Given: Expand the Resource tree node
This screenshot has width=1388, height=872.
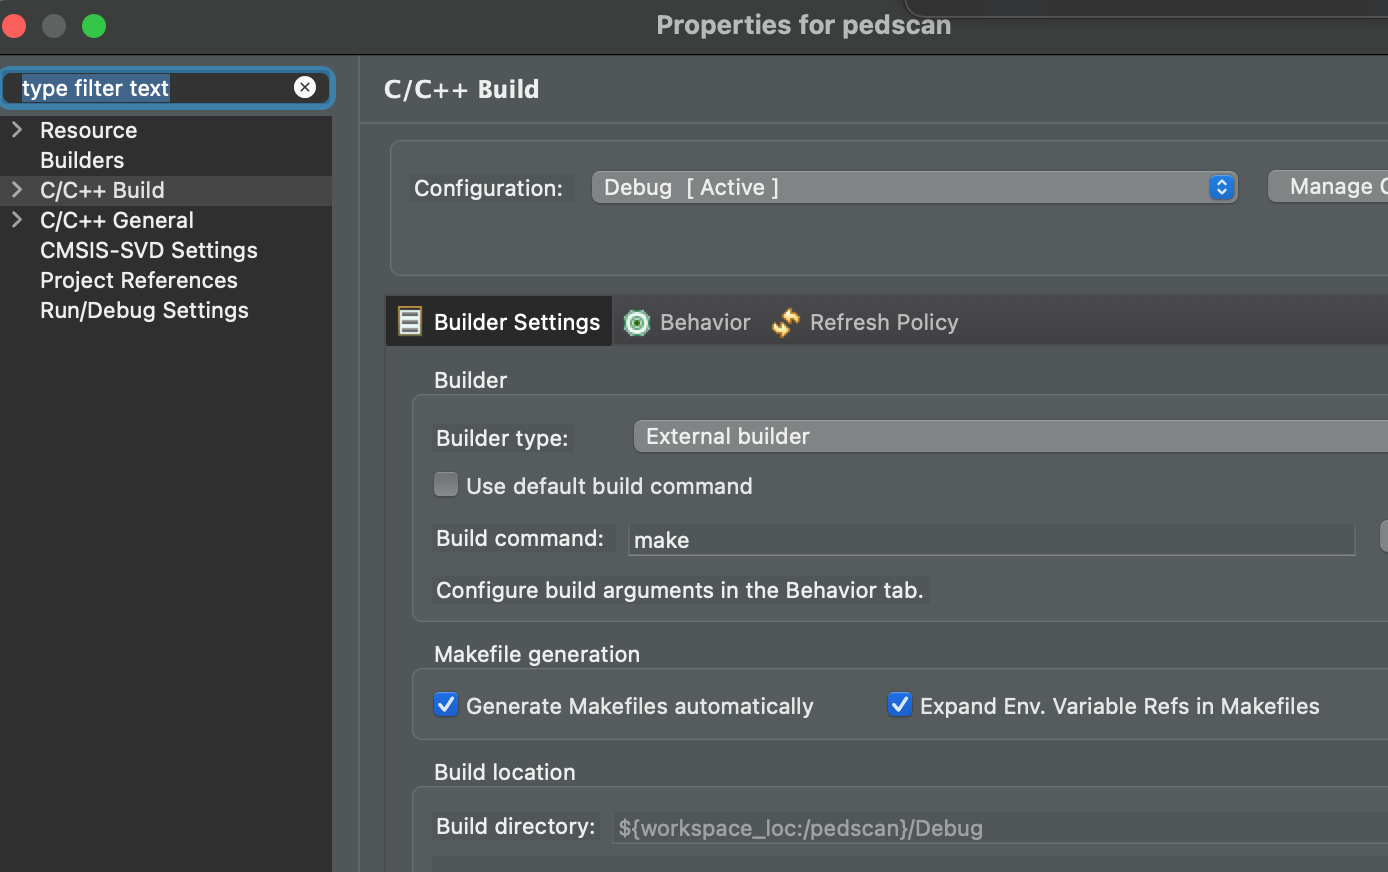Looking at the screenshot, I should coord(17,129).
